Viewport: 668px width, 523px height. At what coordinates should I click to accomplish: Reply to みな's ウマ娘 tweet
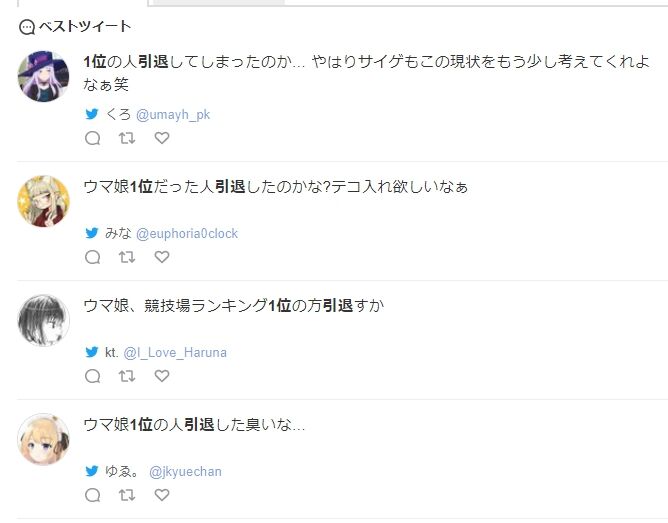tap(93, 258)
